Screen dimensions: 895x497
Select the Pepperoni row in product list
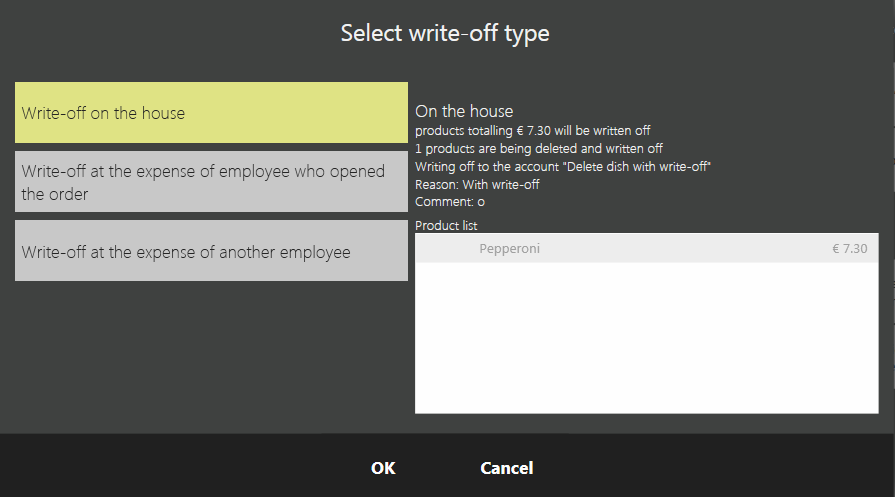tap(646, 248)
